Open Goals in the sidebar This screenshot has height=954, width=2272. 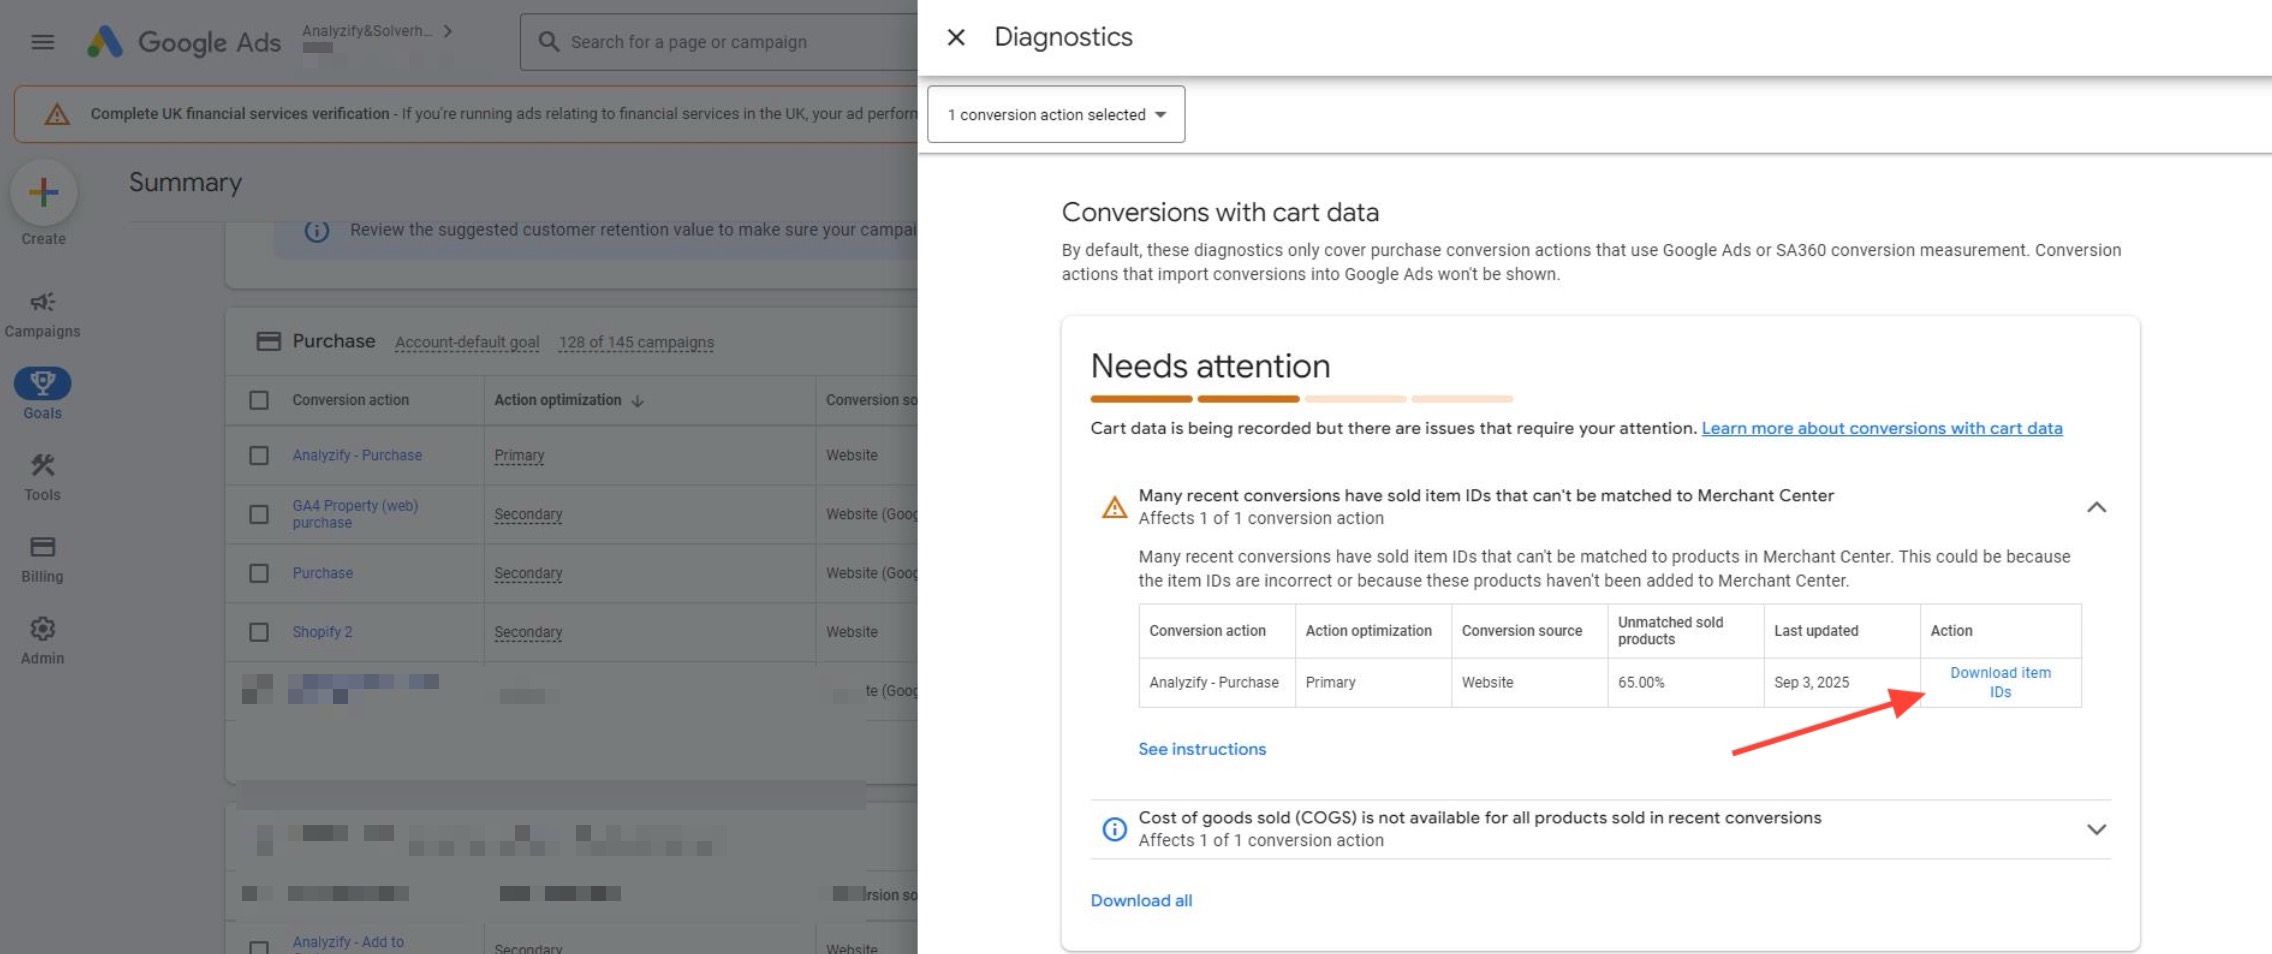42,394
